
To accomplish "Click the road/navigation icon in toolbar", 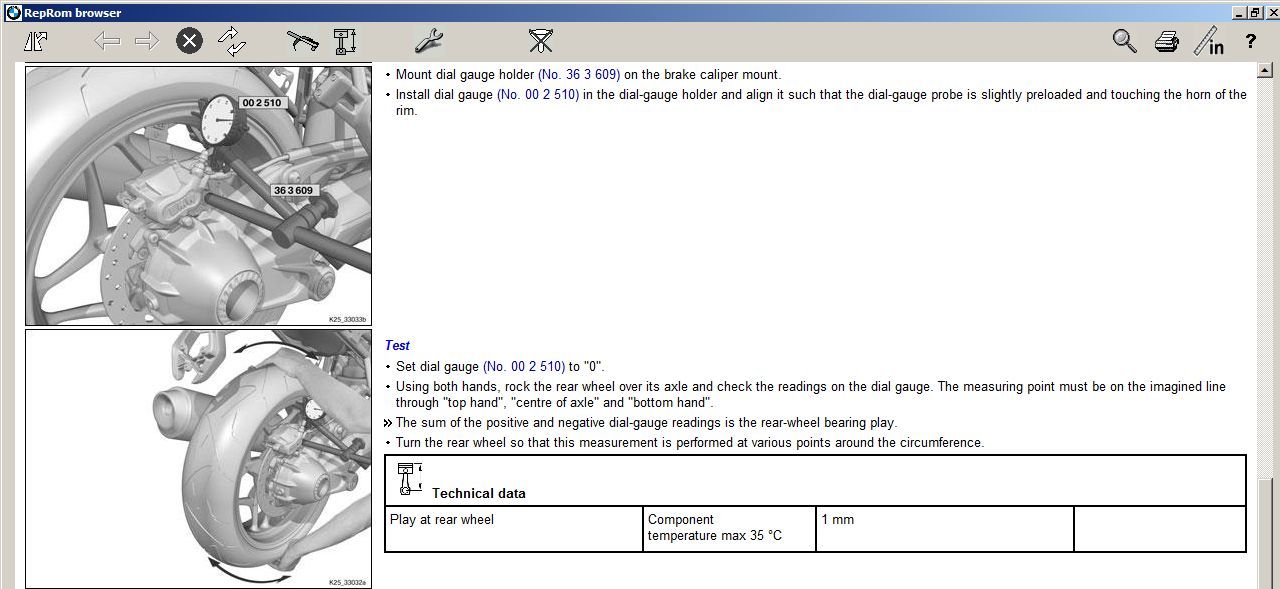I will pos(36,41).
